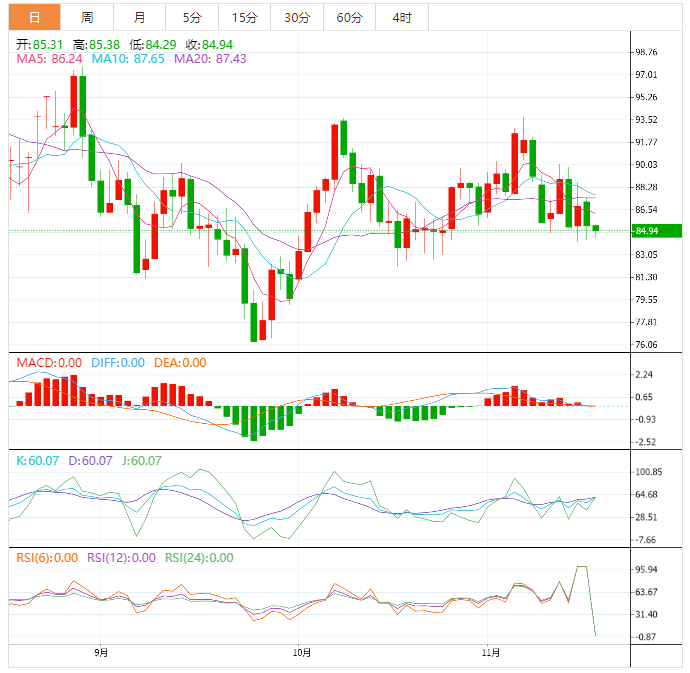Click the RSI(6):0.00 label
The height and width of the screenshot is (673, 690).
tap(47, 558)
